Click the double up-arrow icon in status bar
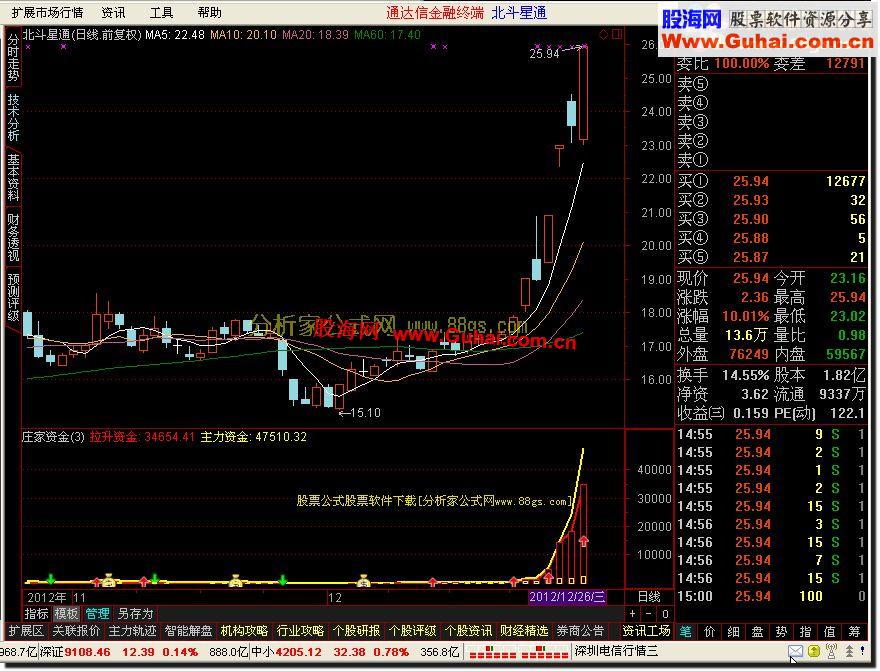Image resolution: width=880 pixels, height=671 pixels. [x=850, y=651]
